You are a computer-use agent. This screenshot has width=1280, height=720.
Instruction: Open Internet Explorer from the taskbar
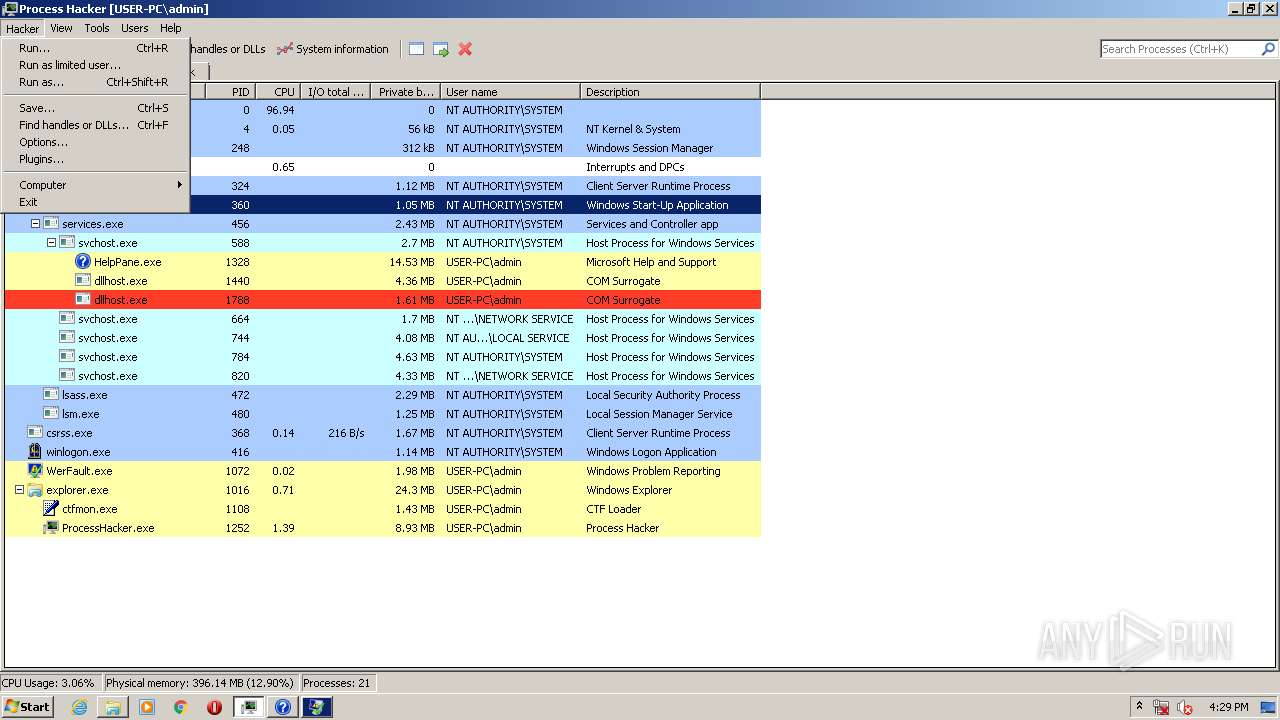click(x=79, y=707)
